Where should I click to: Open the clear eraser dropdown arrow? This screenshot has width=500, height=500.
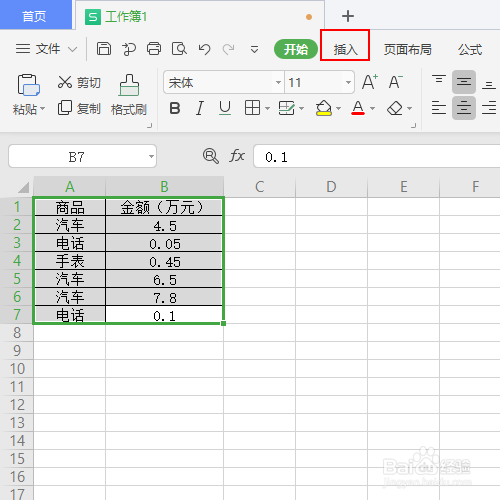click(x=410, y=108)
